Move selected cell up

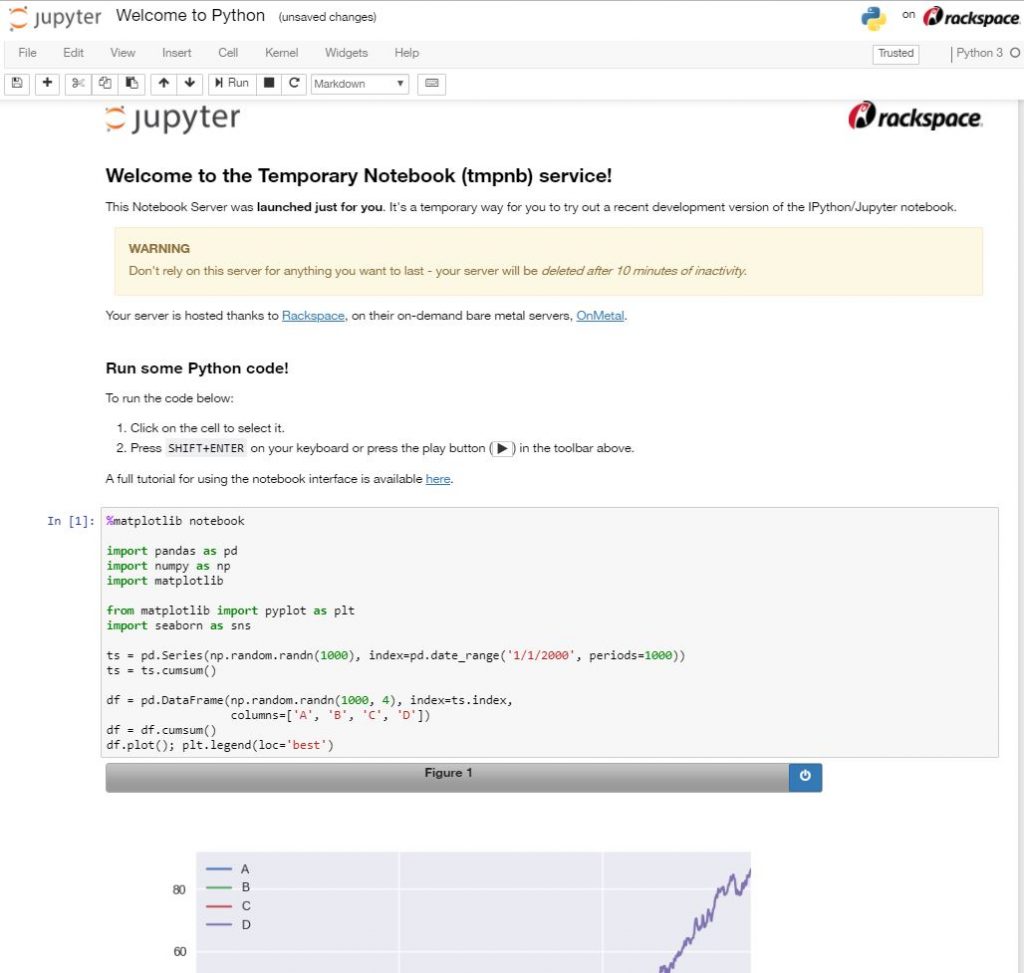(x=164, y=84)
